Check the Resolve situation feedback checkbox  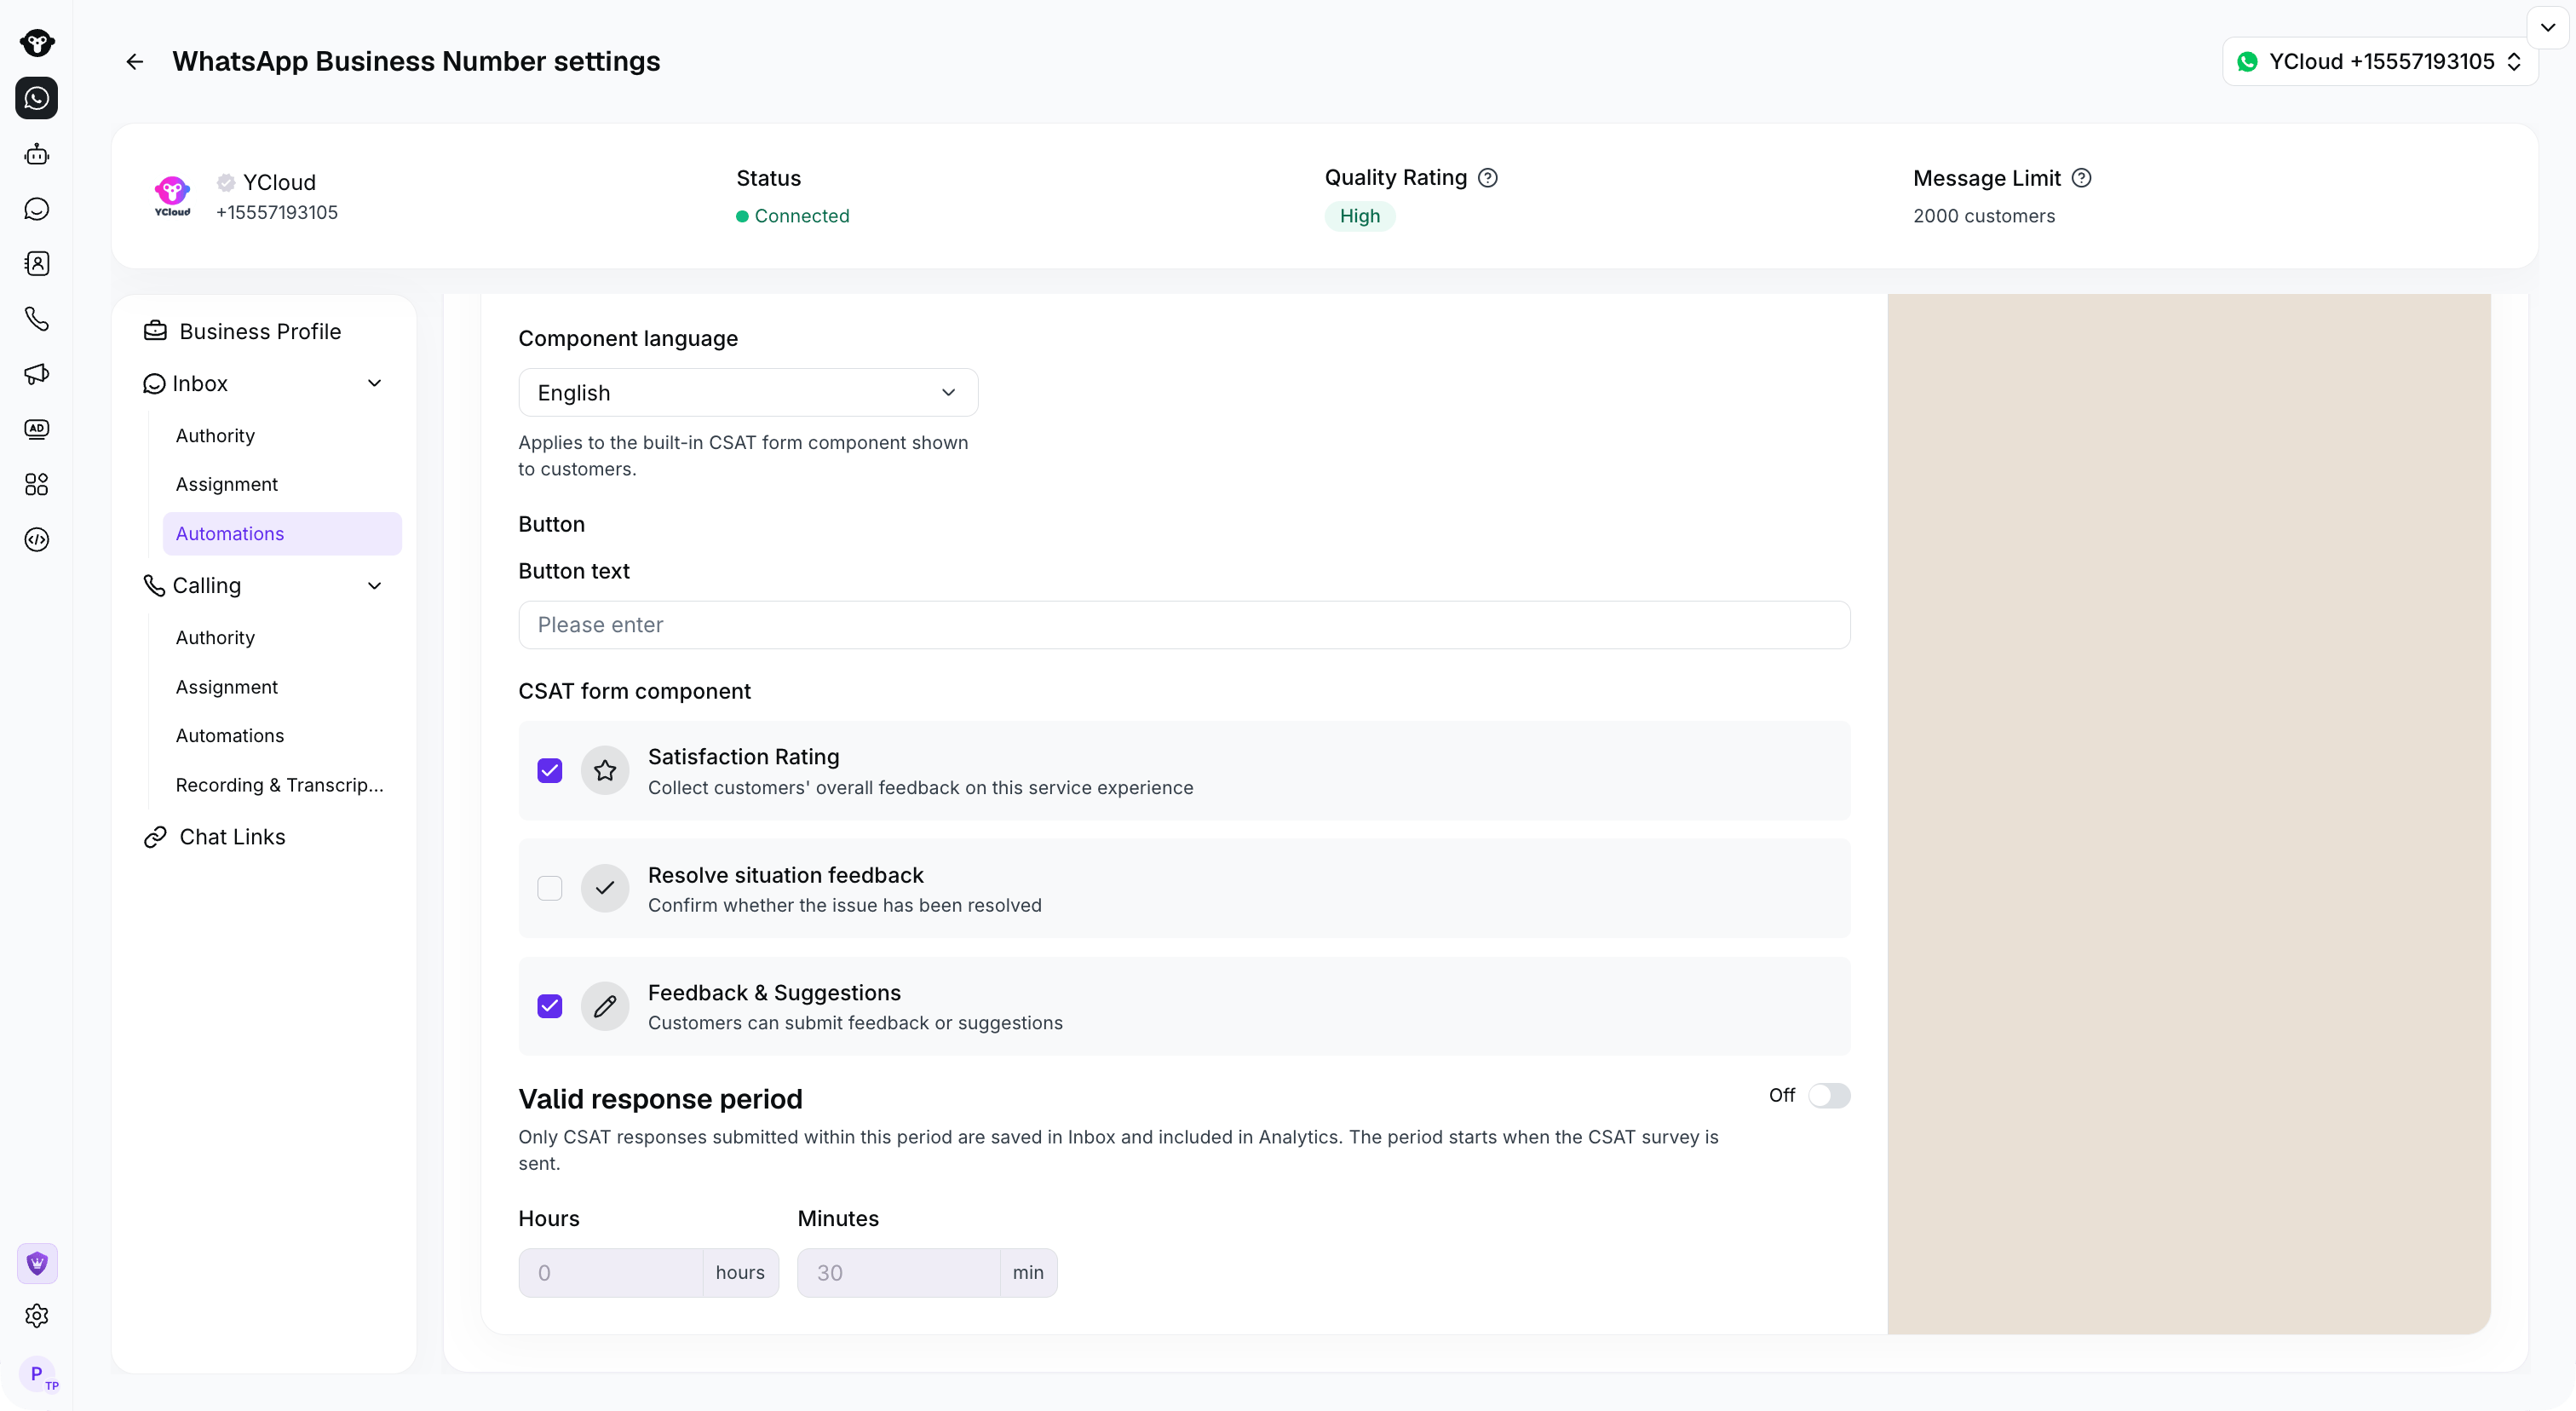[x=550, y=888]
